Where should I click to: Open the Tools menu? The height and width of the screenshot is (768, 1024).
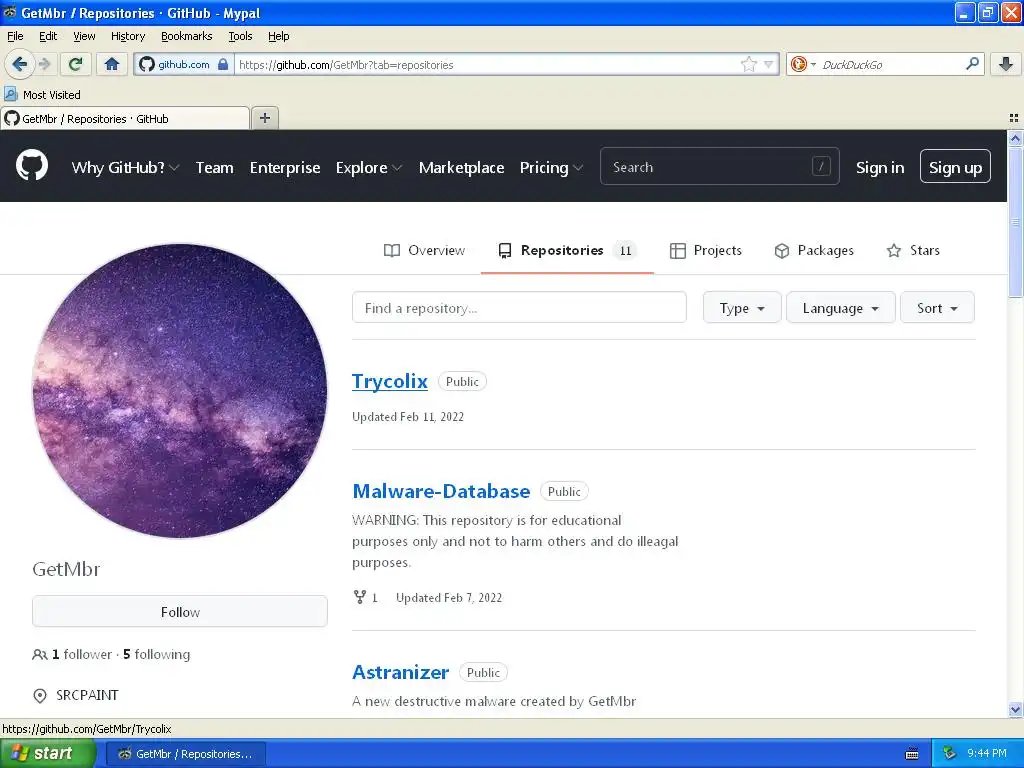point(240,36)
